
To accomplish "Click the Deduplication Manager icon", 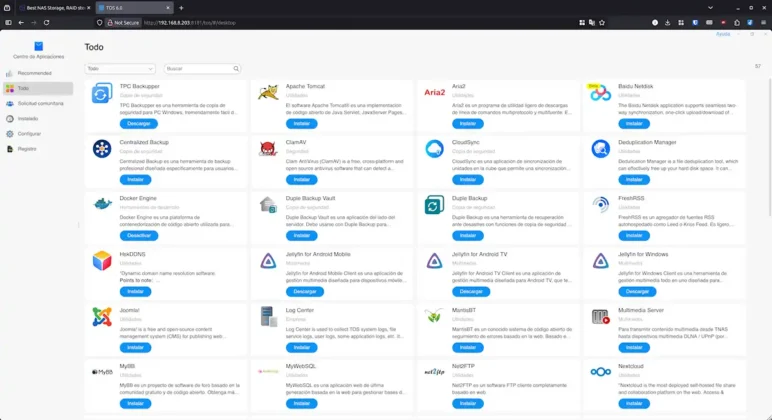I will 600,149.
